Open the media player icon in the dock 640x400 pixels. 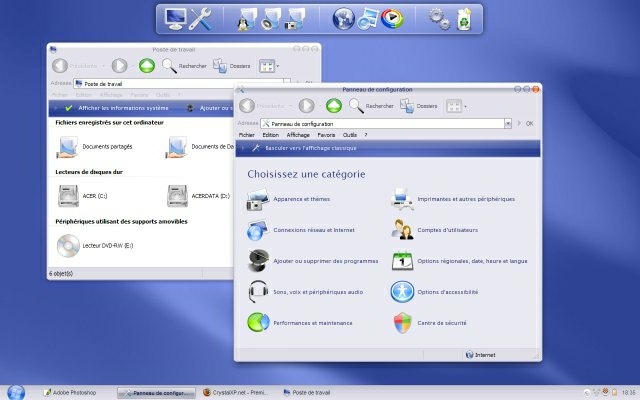[394, 17]
